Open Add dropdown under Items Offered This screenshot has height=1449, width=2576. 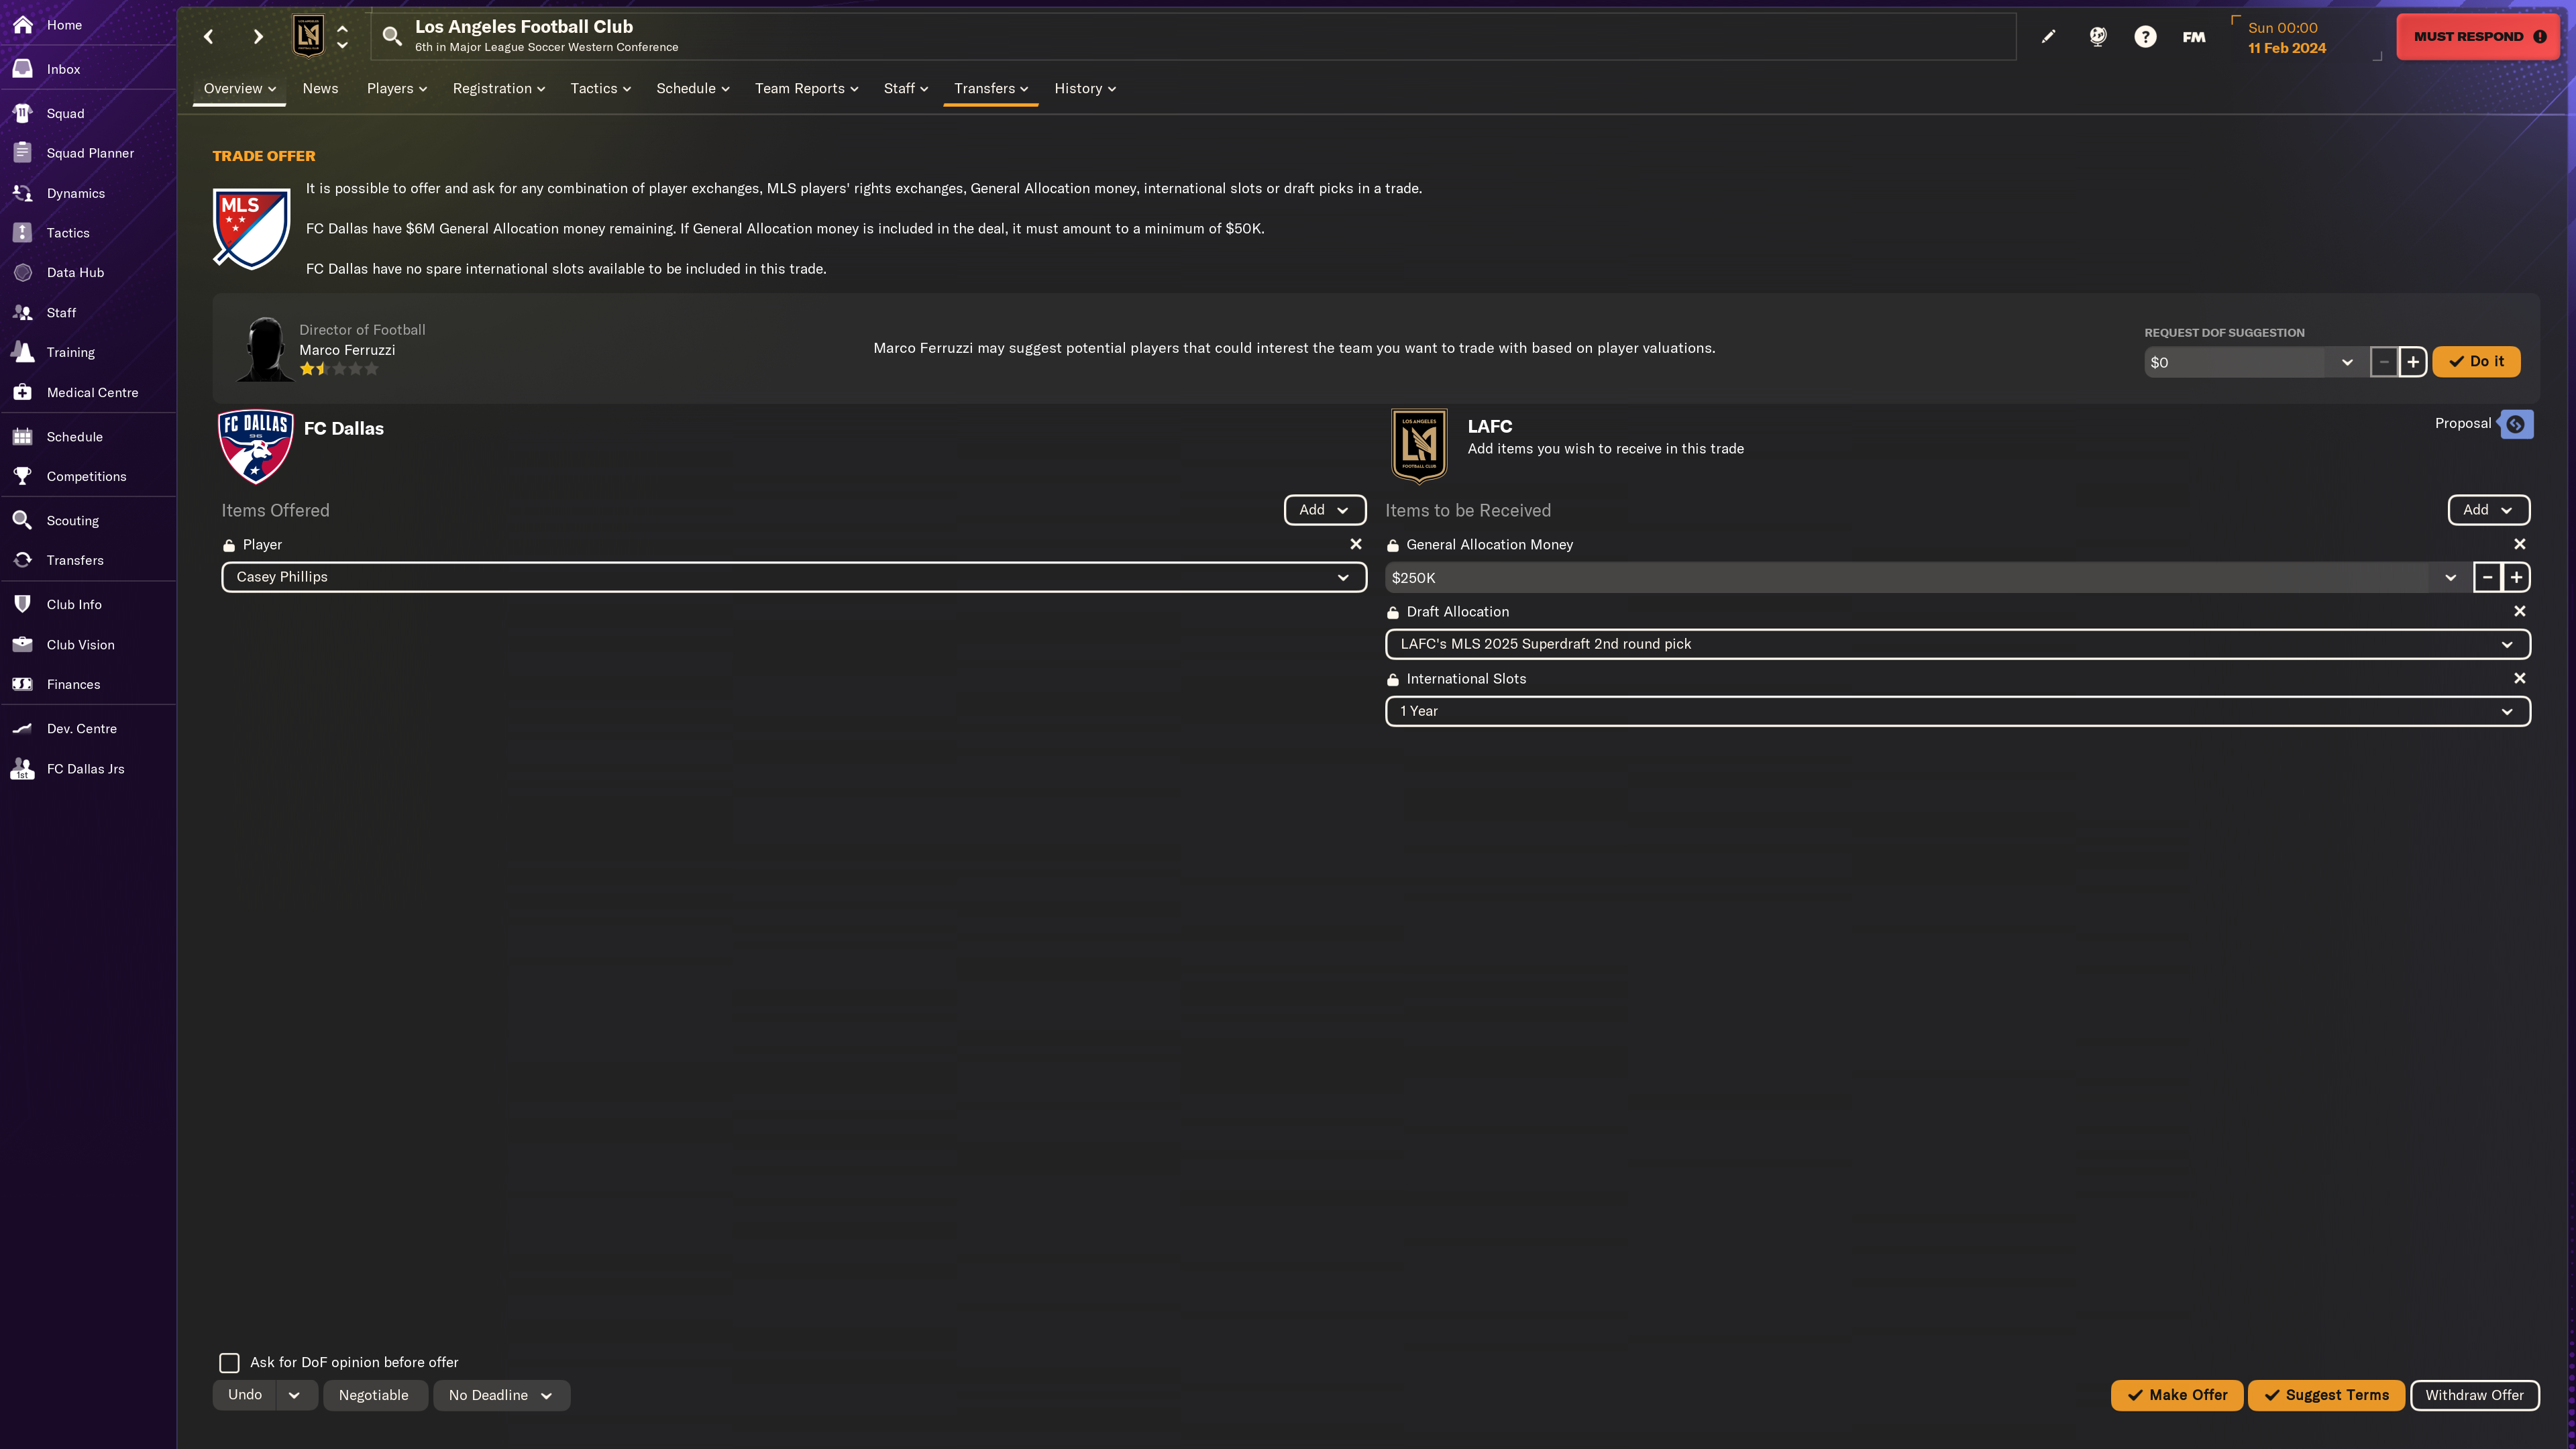click(x=1325, y=510)
